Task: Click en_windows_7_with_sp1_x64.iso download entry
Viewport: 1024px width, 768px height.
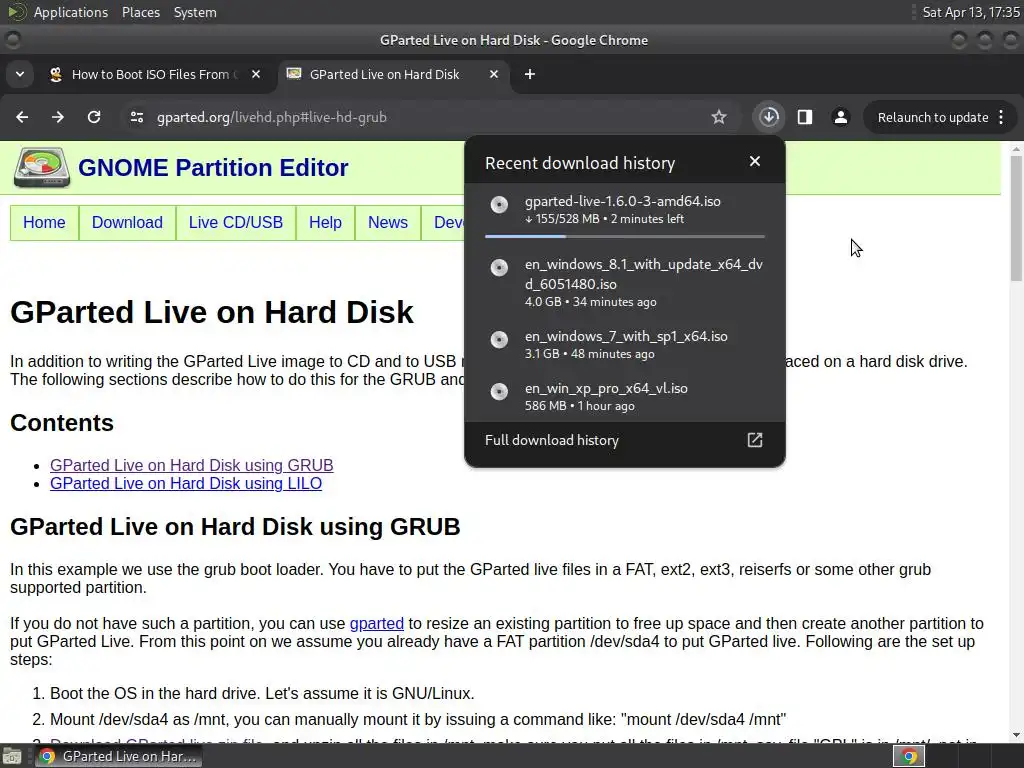Action: click(x=624, y=344)
